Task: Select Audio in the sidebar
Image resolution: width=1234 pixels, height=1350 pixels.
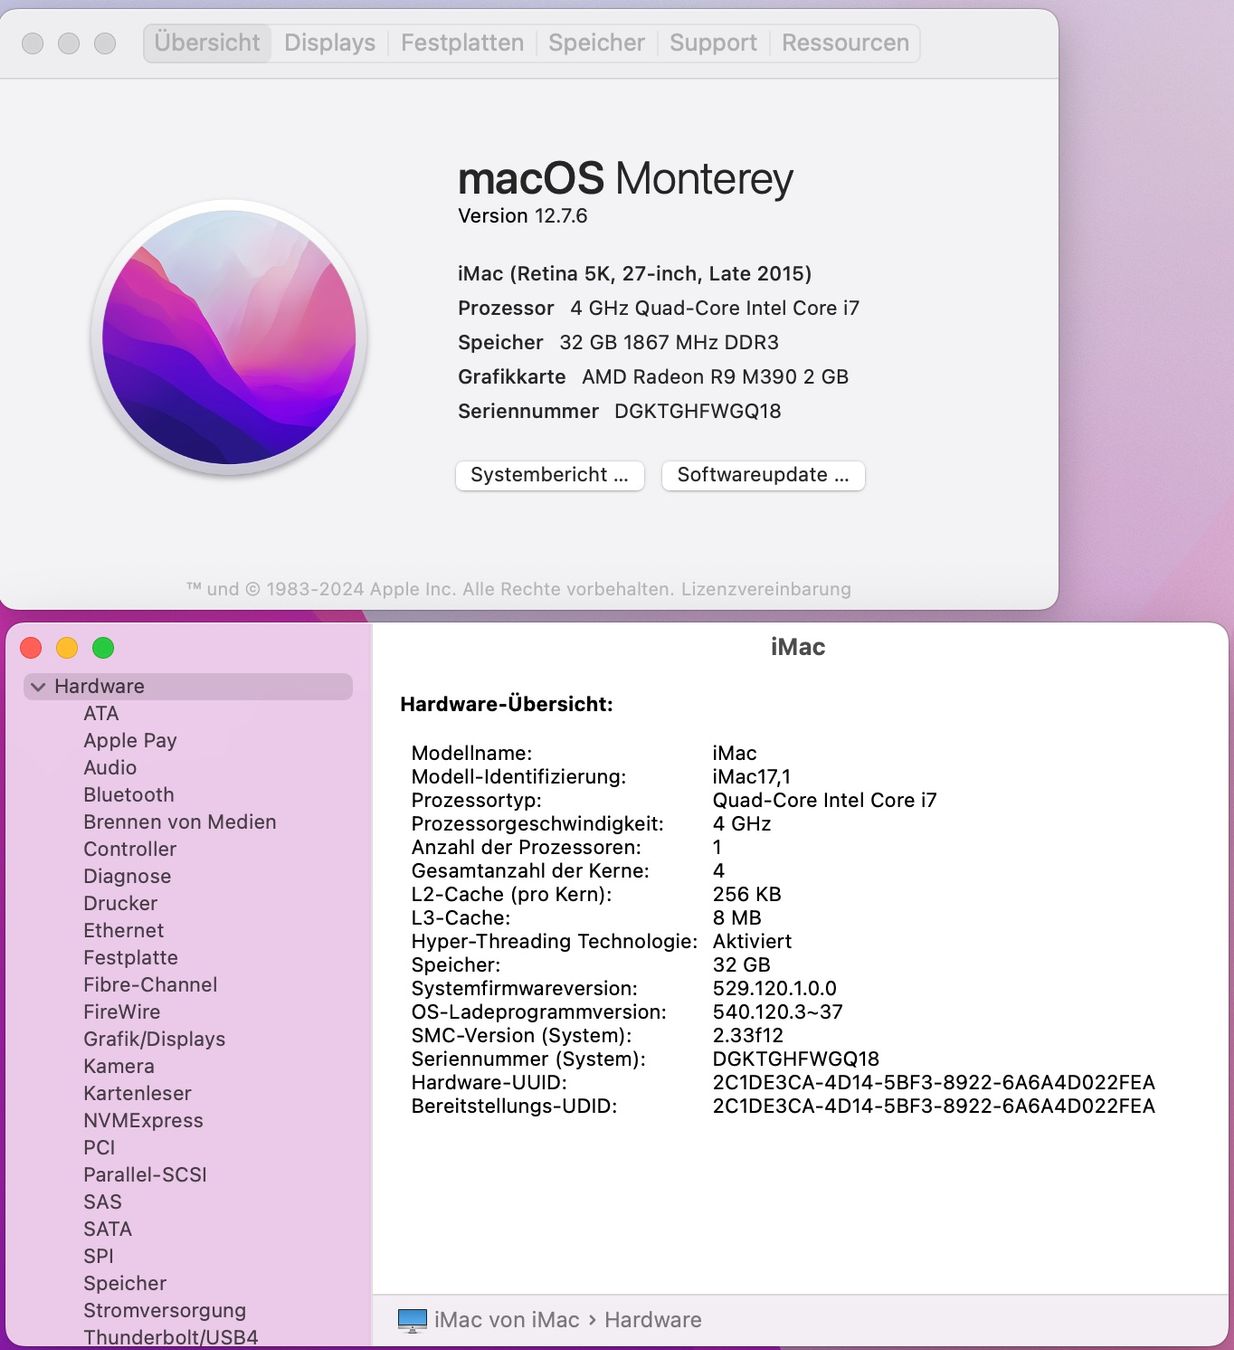Action: 110,768
